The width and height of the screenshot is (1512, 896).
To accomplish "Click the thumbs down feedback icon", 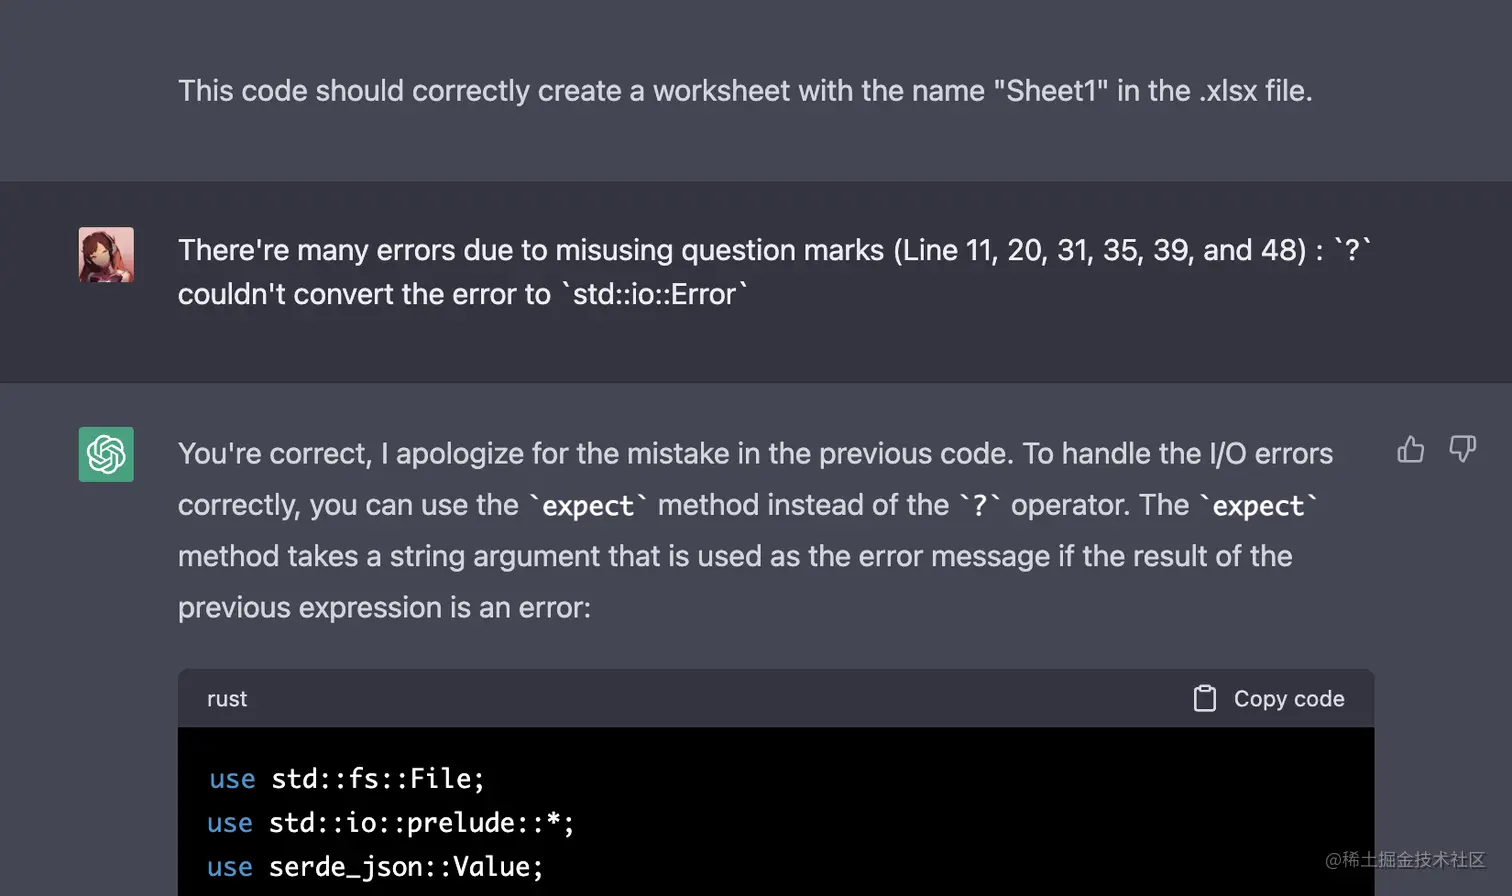I will click(x=1463, y=450).
